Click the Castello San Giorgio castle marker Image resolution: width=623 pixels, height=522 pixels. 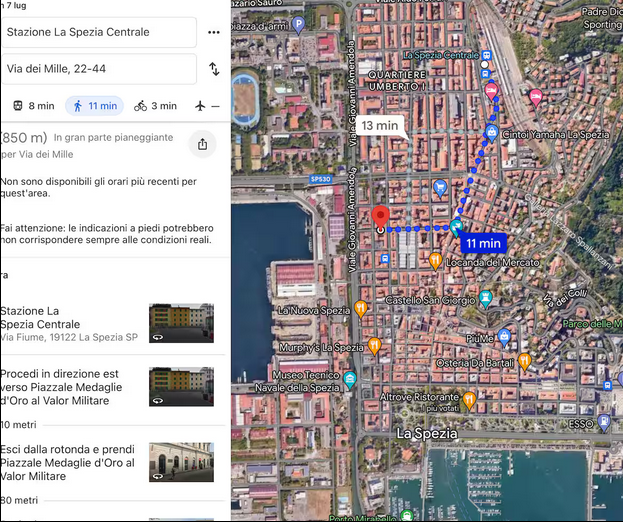[486, 298]
